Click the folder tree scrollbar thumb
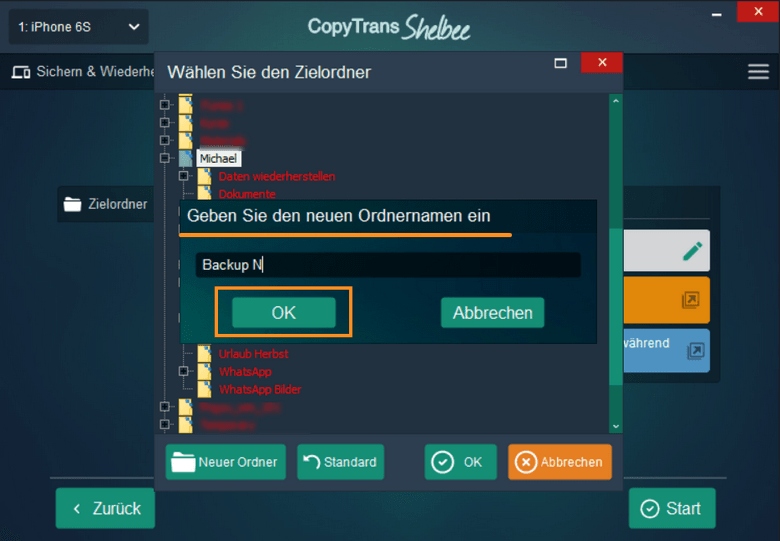Image resolution: width=780 pixels, height=541 pixels. (x=616, y=306)
